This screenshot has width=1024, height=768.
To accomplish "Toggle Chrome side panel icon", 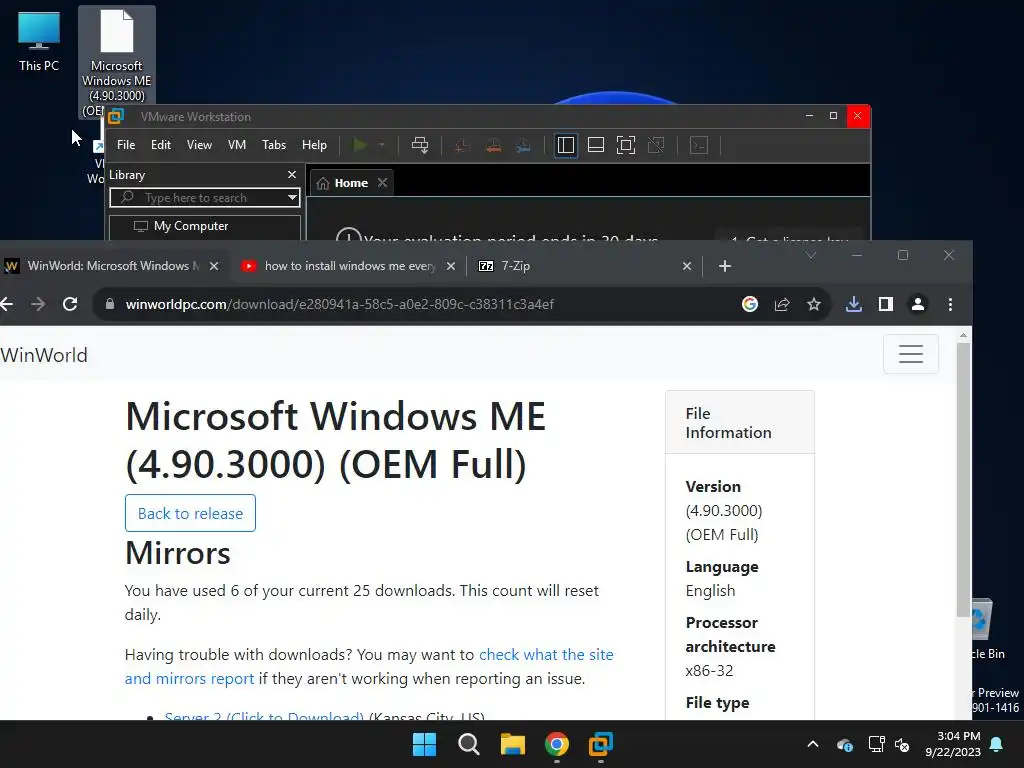I will [x=886, y=304].
